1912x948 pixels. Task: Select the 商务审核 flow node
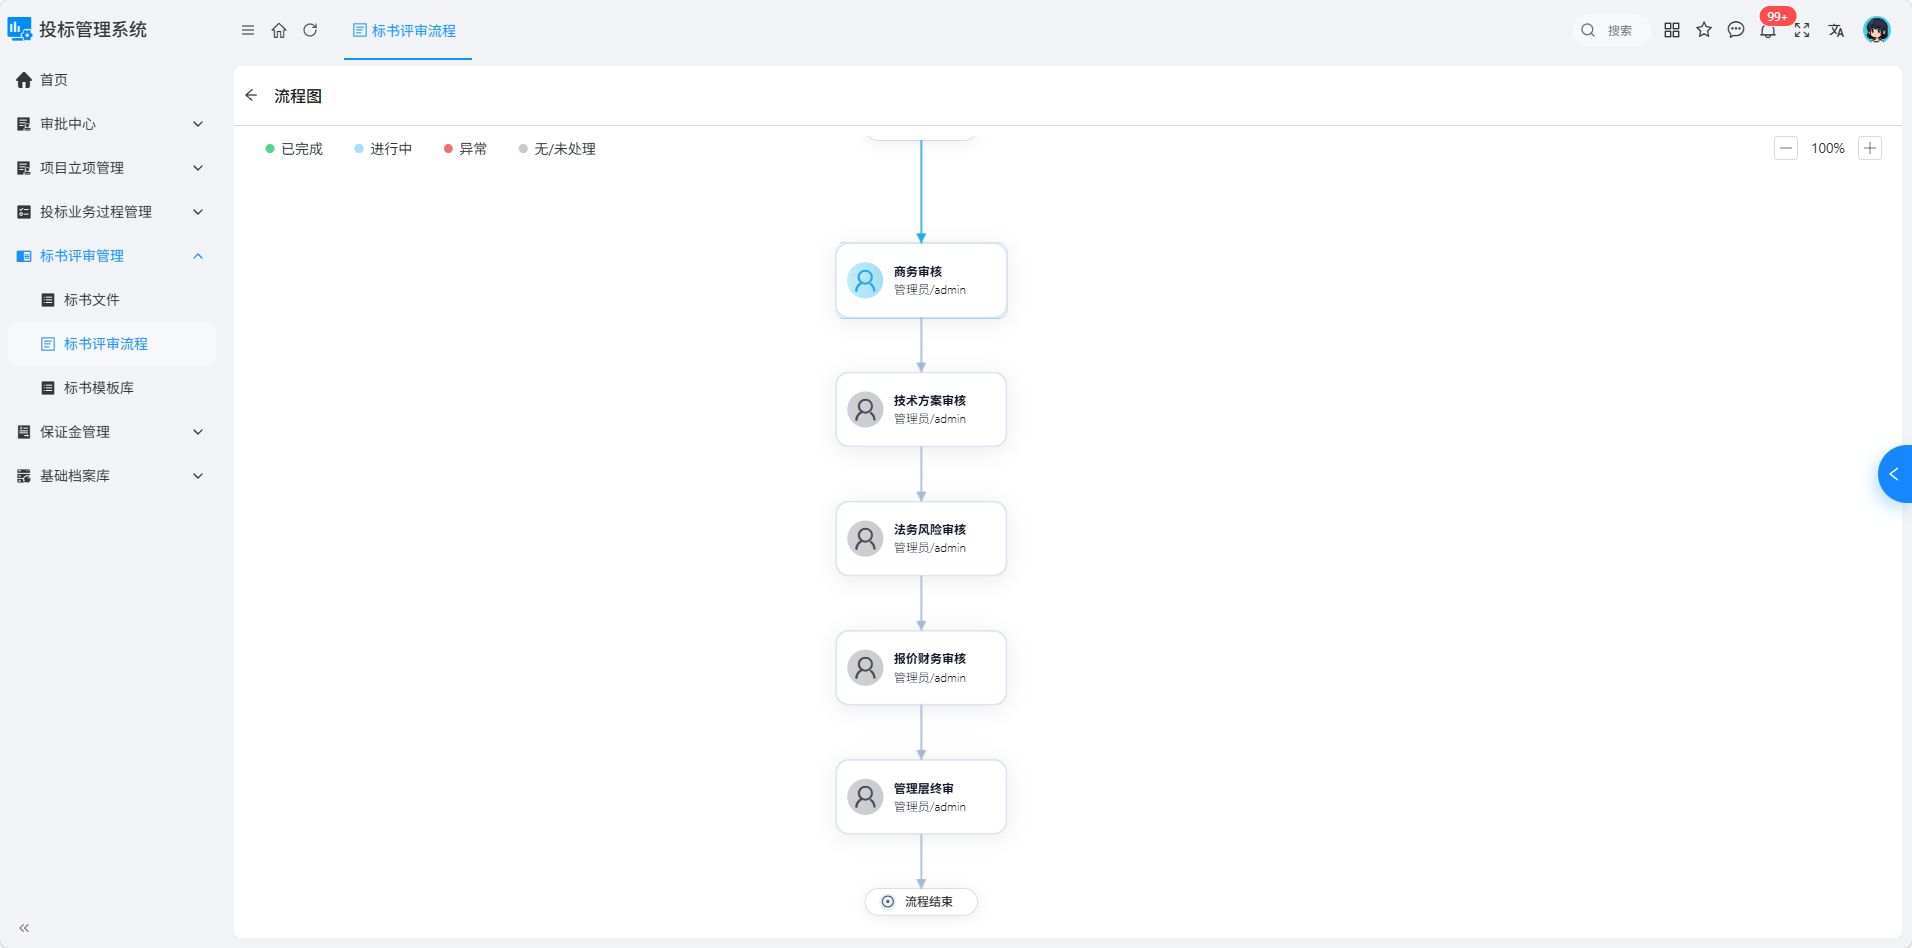click(921, 281)
